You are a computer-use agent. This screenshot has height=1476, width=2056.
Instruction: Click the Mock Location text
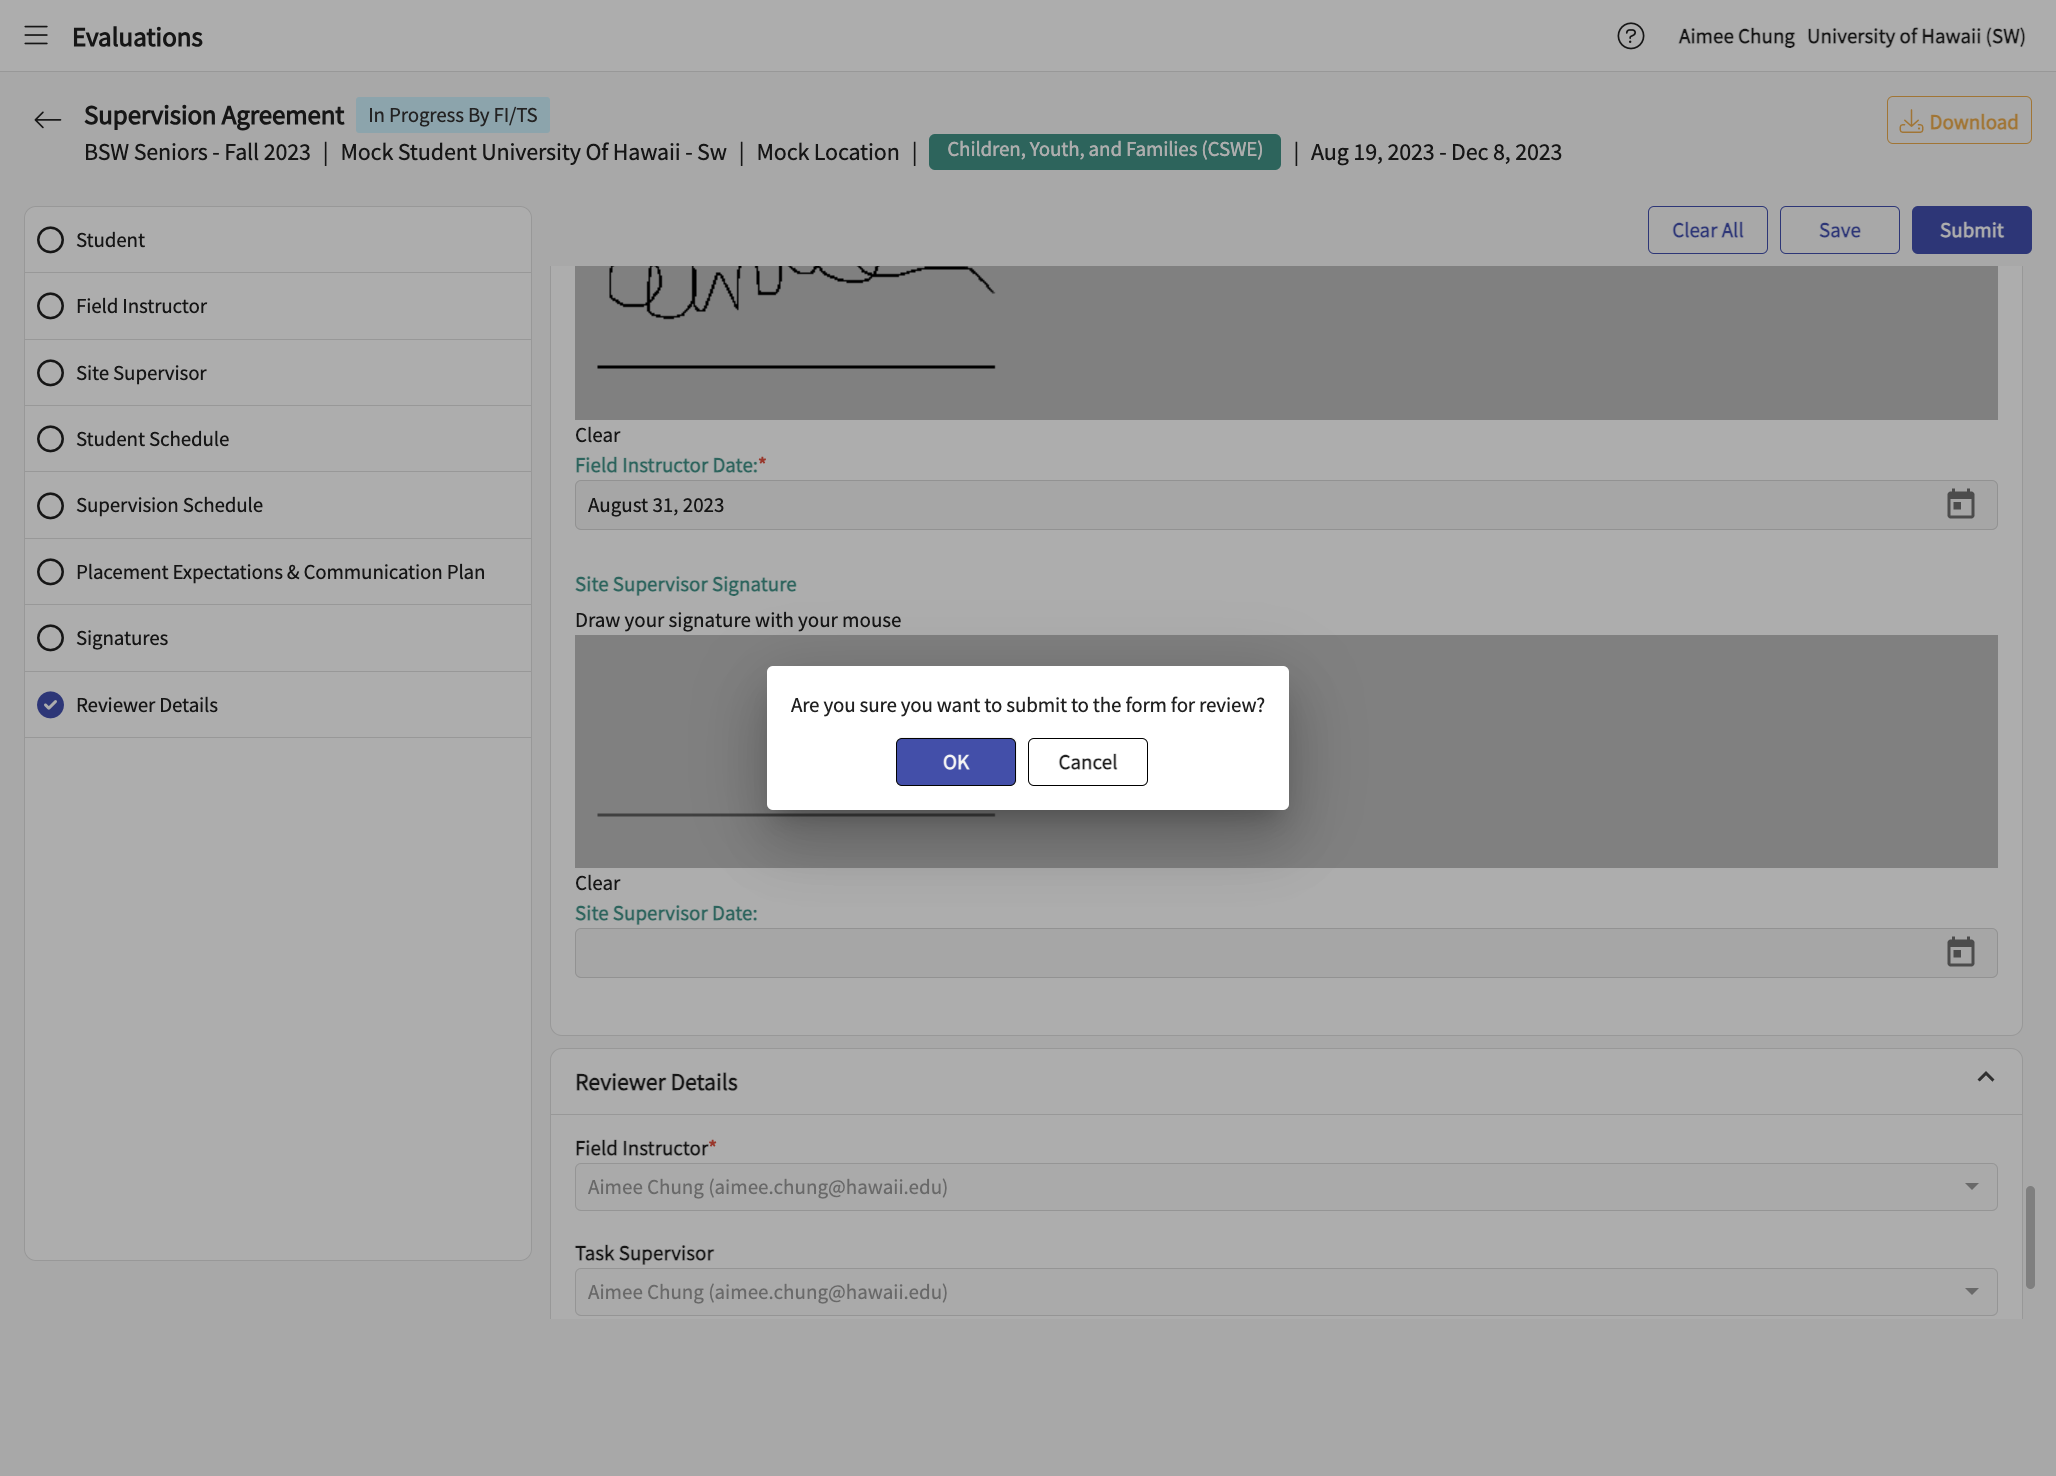[x=827, y=152]
